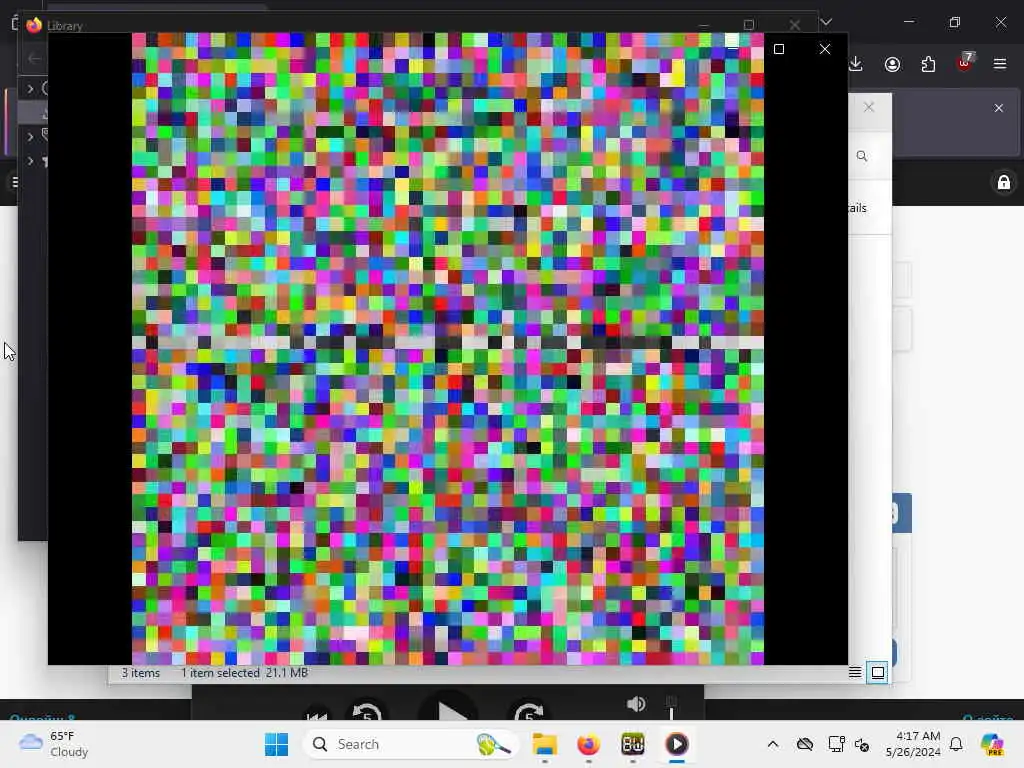Click the colorful noise image

click(x=448, y=349)
